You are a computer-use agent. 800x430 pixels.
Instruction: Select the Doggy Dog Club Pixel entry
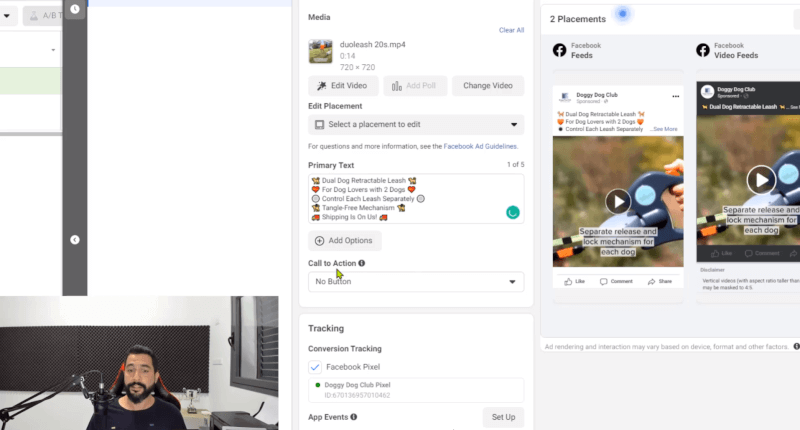click(x=416, y=390)
